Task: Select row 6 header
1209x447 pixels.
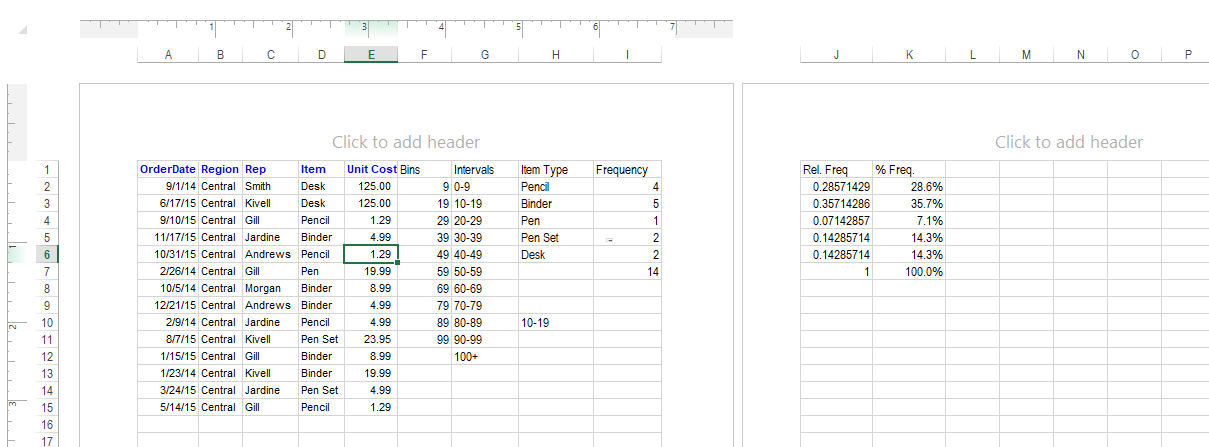Action: [46, 255]
